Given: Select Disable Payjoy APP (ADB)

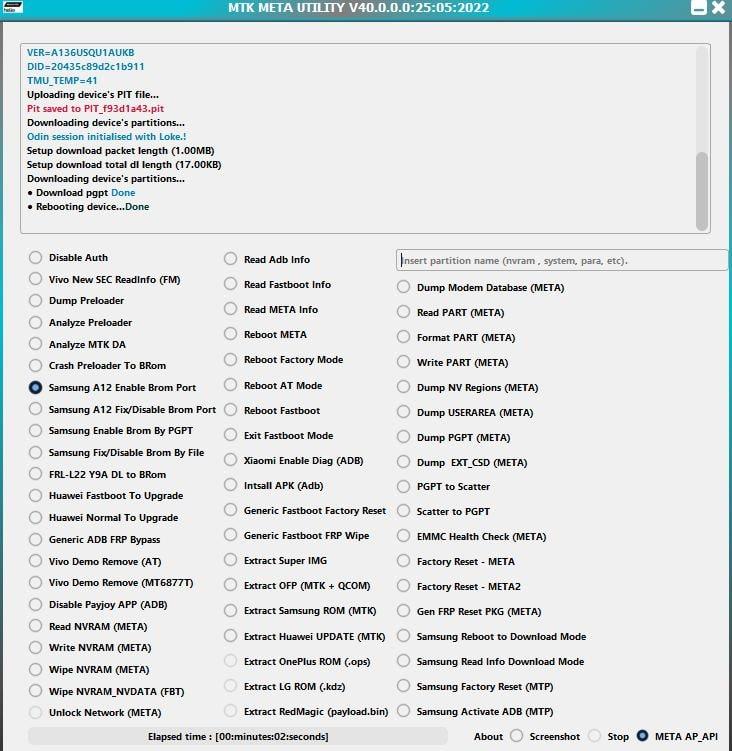Looking at the screenshot, I should coord(35,604).
